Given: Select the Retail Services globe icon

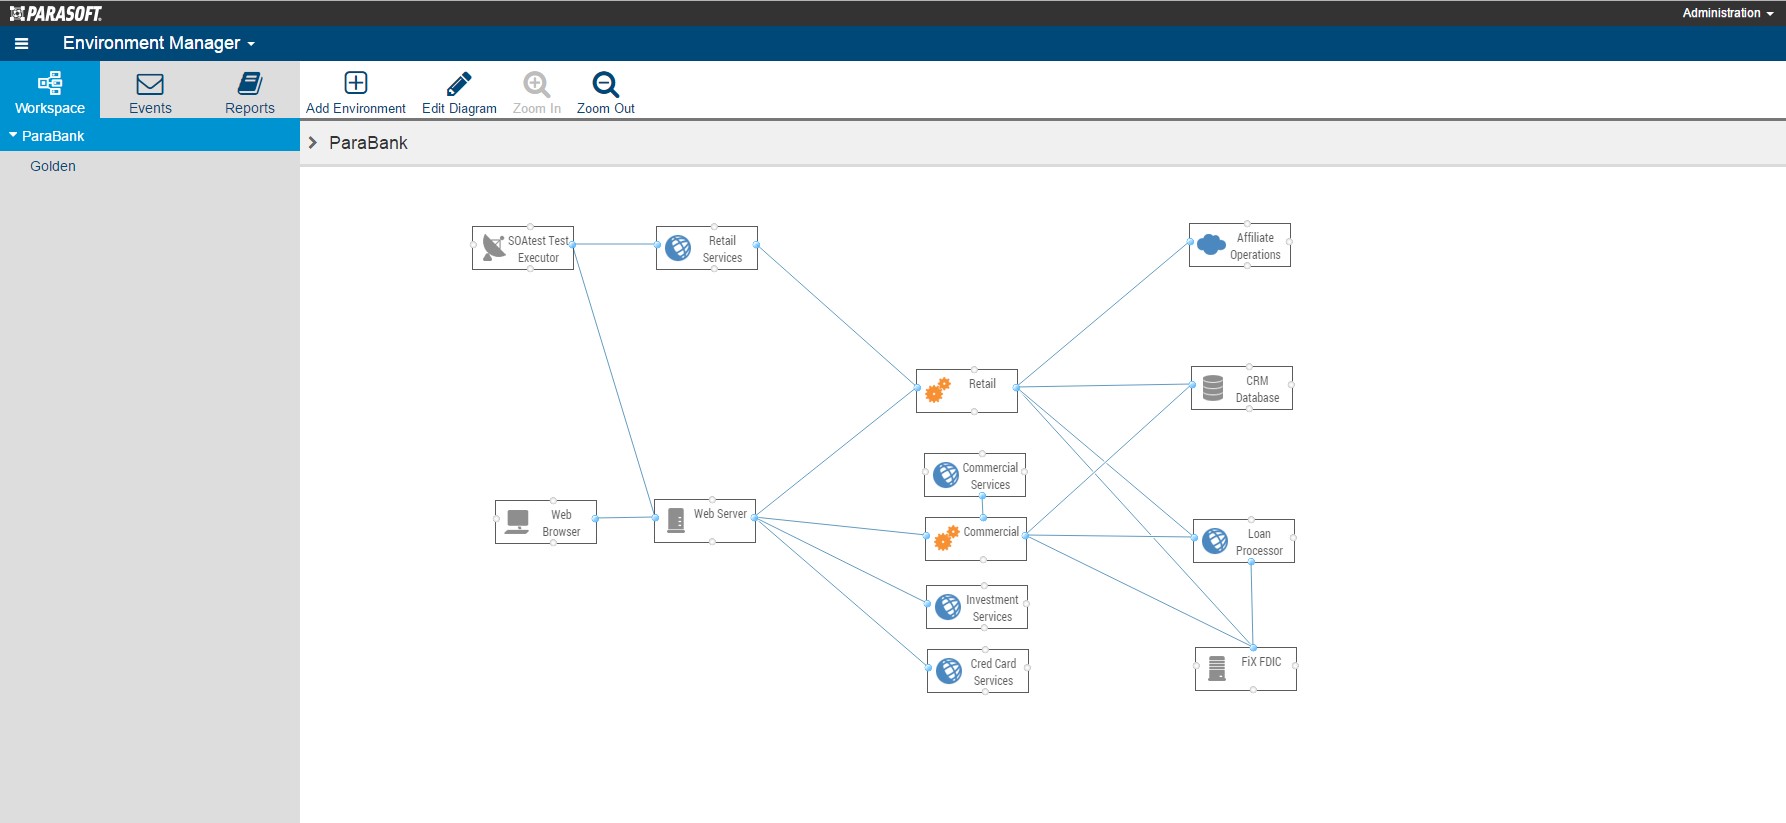Looking at the screenshot, I should 678,248.
